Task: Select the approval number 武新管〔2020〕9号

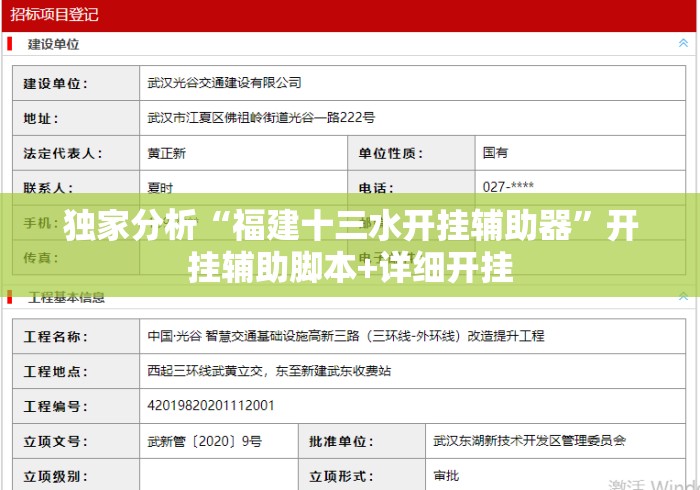Action: point(205,441)
